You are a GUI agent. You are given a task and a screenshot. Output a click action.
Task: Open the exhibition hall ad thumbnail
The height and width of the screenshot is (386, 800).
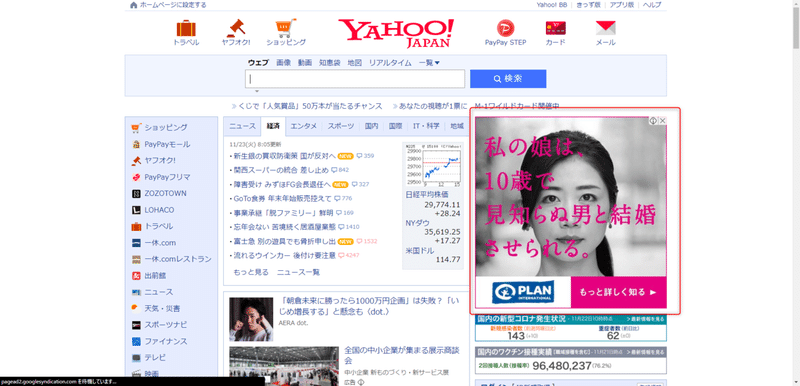(x=284, y=365)
